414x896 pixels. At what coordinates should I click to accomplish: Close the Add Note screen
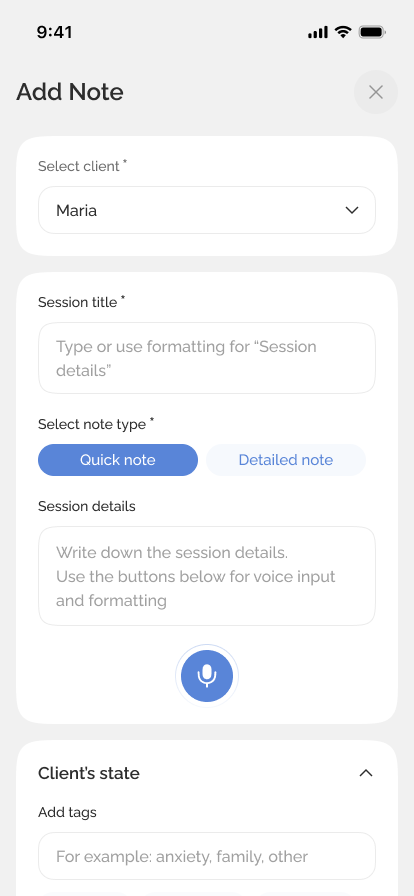[376, 92]
